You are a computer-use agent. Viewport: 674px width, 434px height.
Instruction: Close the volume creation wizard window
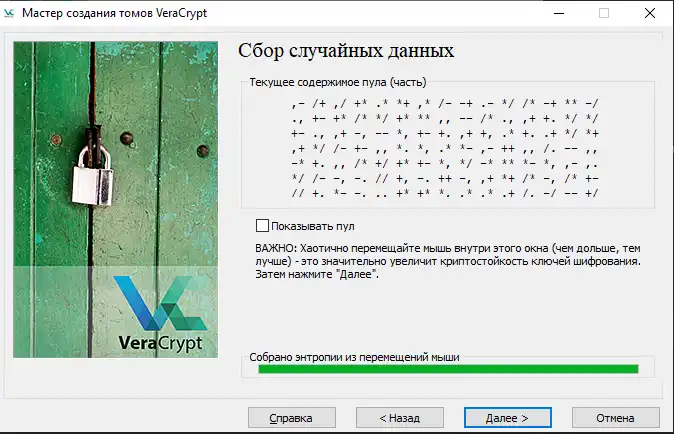point(649,13)
